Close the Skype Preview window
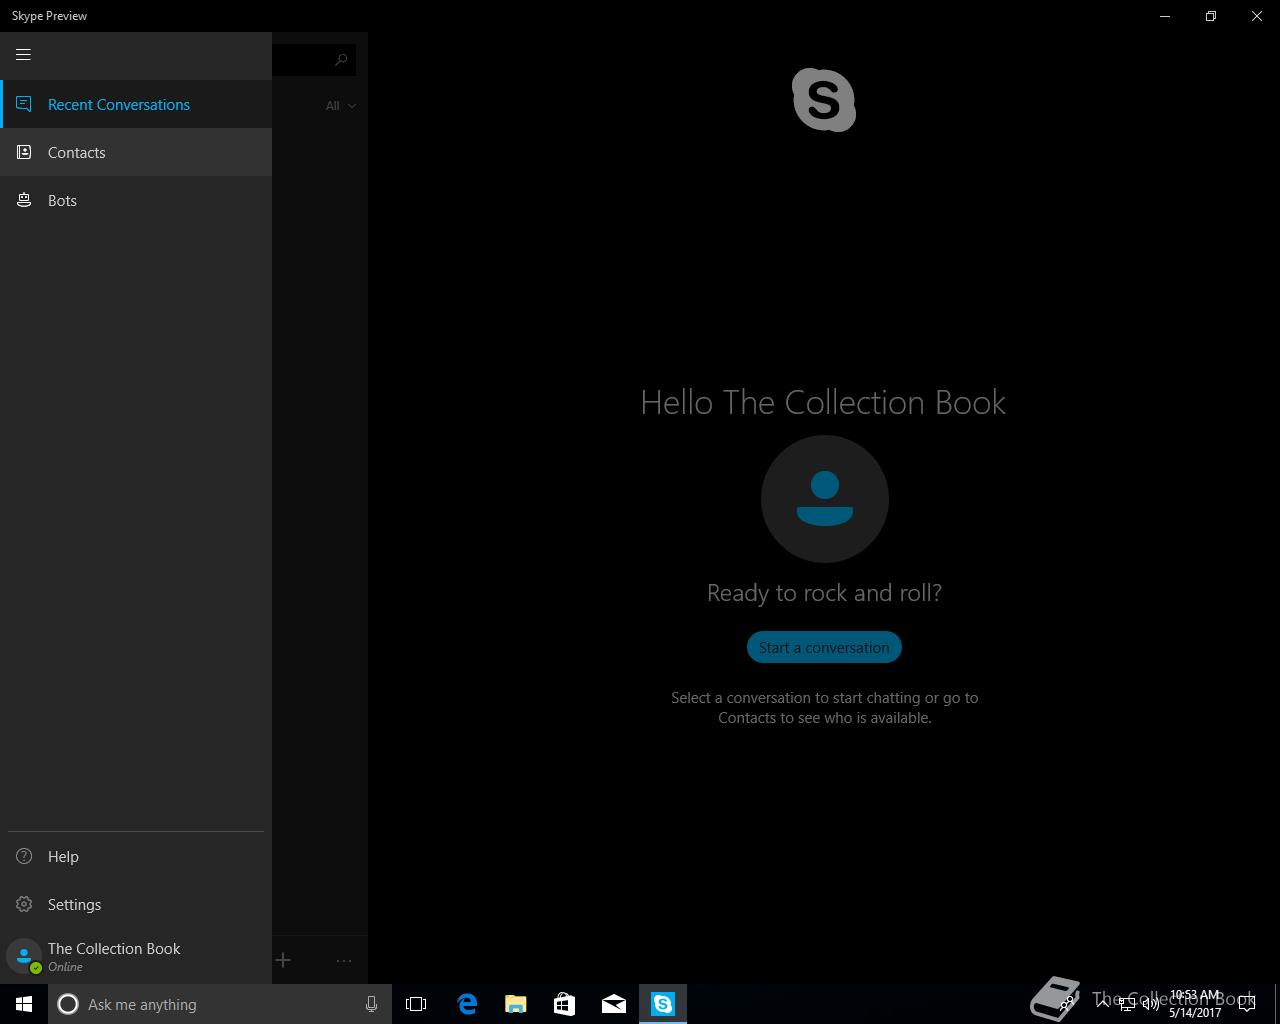This screenshot has width=1280, height=1024. (x=1257, y=16)
